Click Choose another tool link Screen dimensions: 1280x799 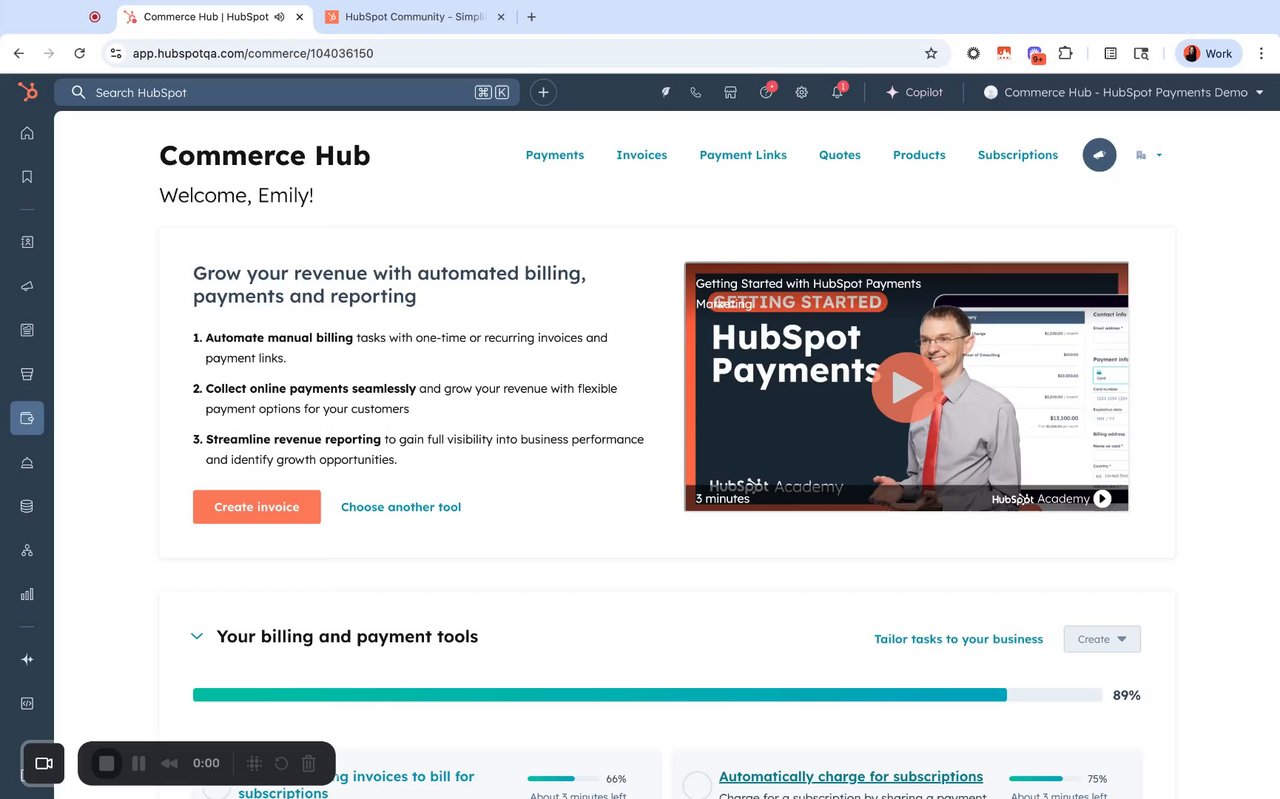point(401,507)
